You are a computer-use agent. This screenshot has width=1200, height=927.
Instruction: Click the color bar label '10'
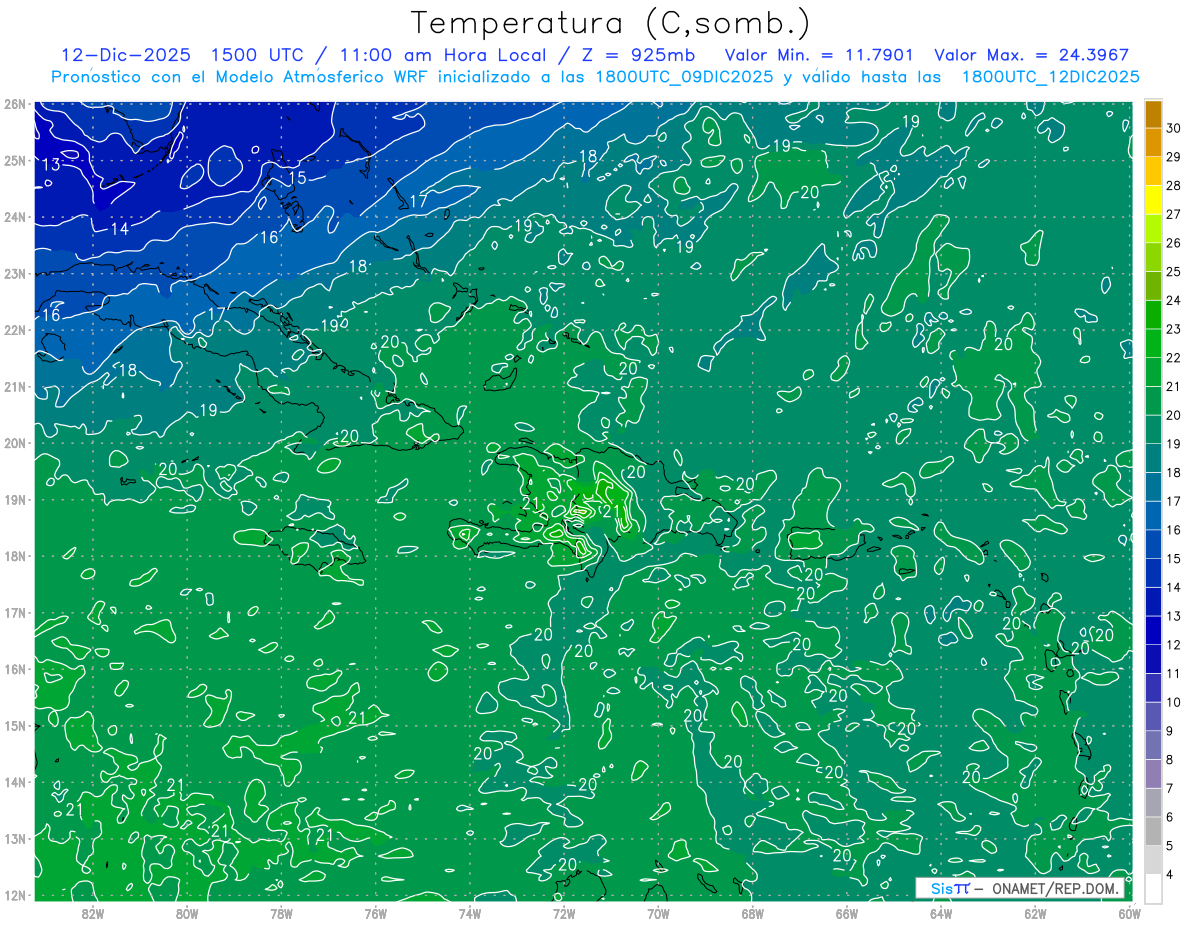click(1174, 703)
